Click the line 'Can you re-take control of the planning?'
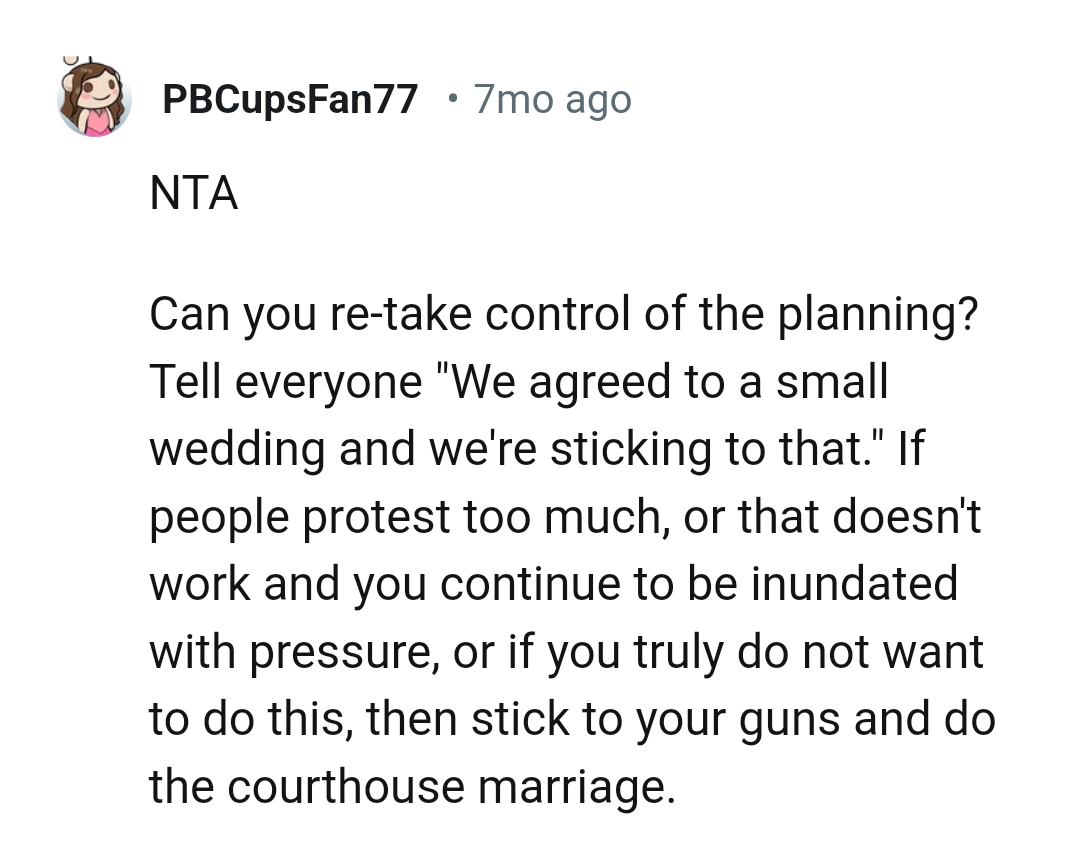The image size is (1080, 858). coord(563,315)
